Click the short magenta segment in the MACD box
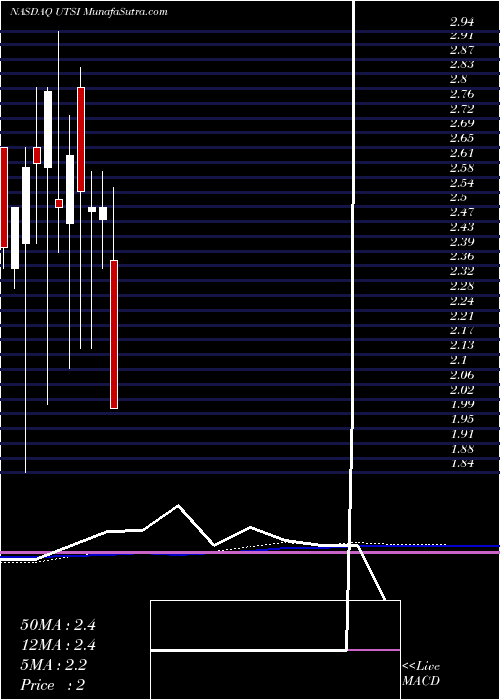The height and width of the screenshot is (700, 500). 373,650
